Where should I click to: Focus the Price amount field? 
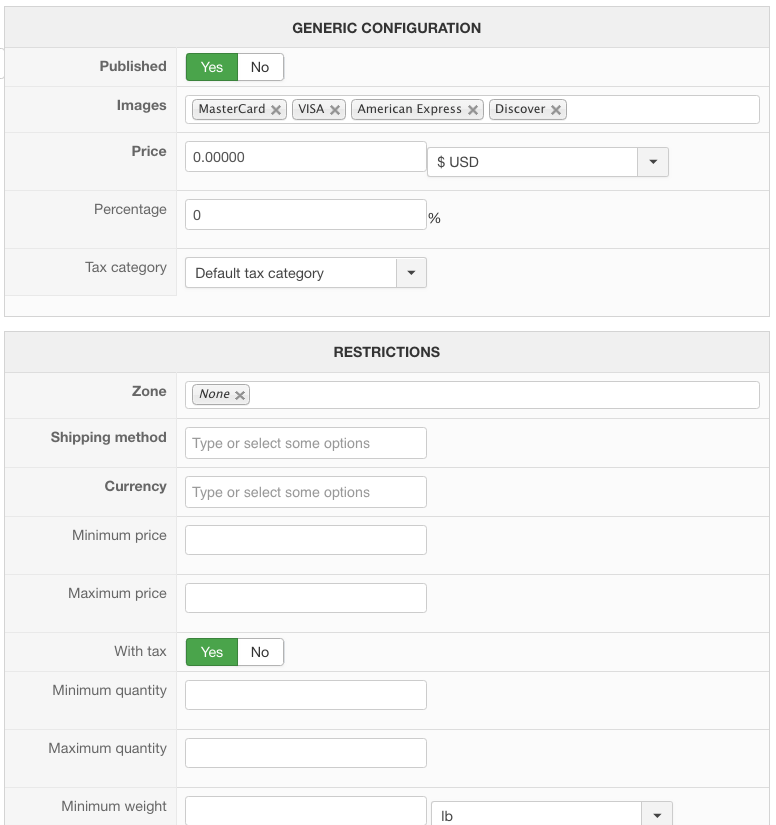click(x=306, y=157)
